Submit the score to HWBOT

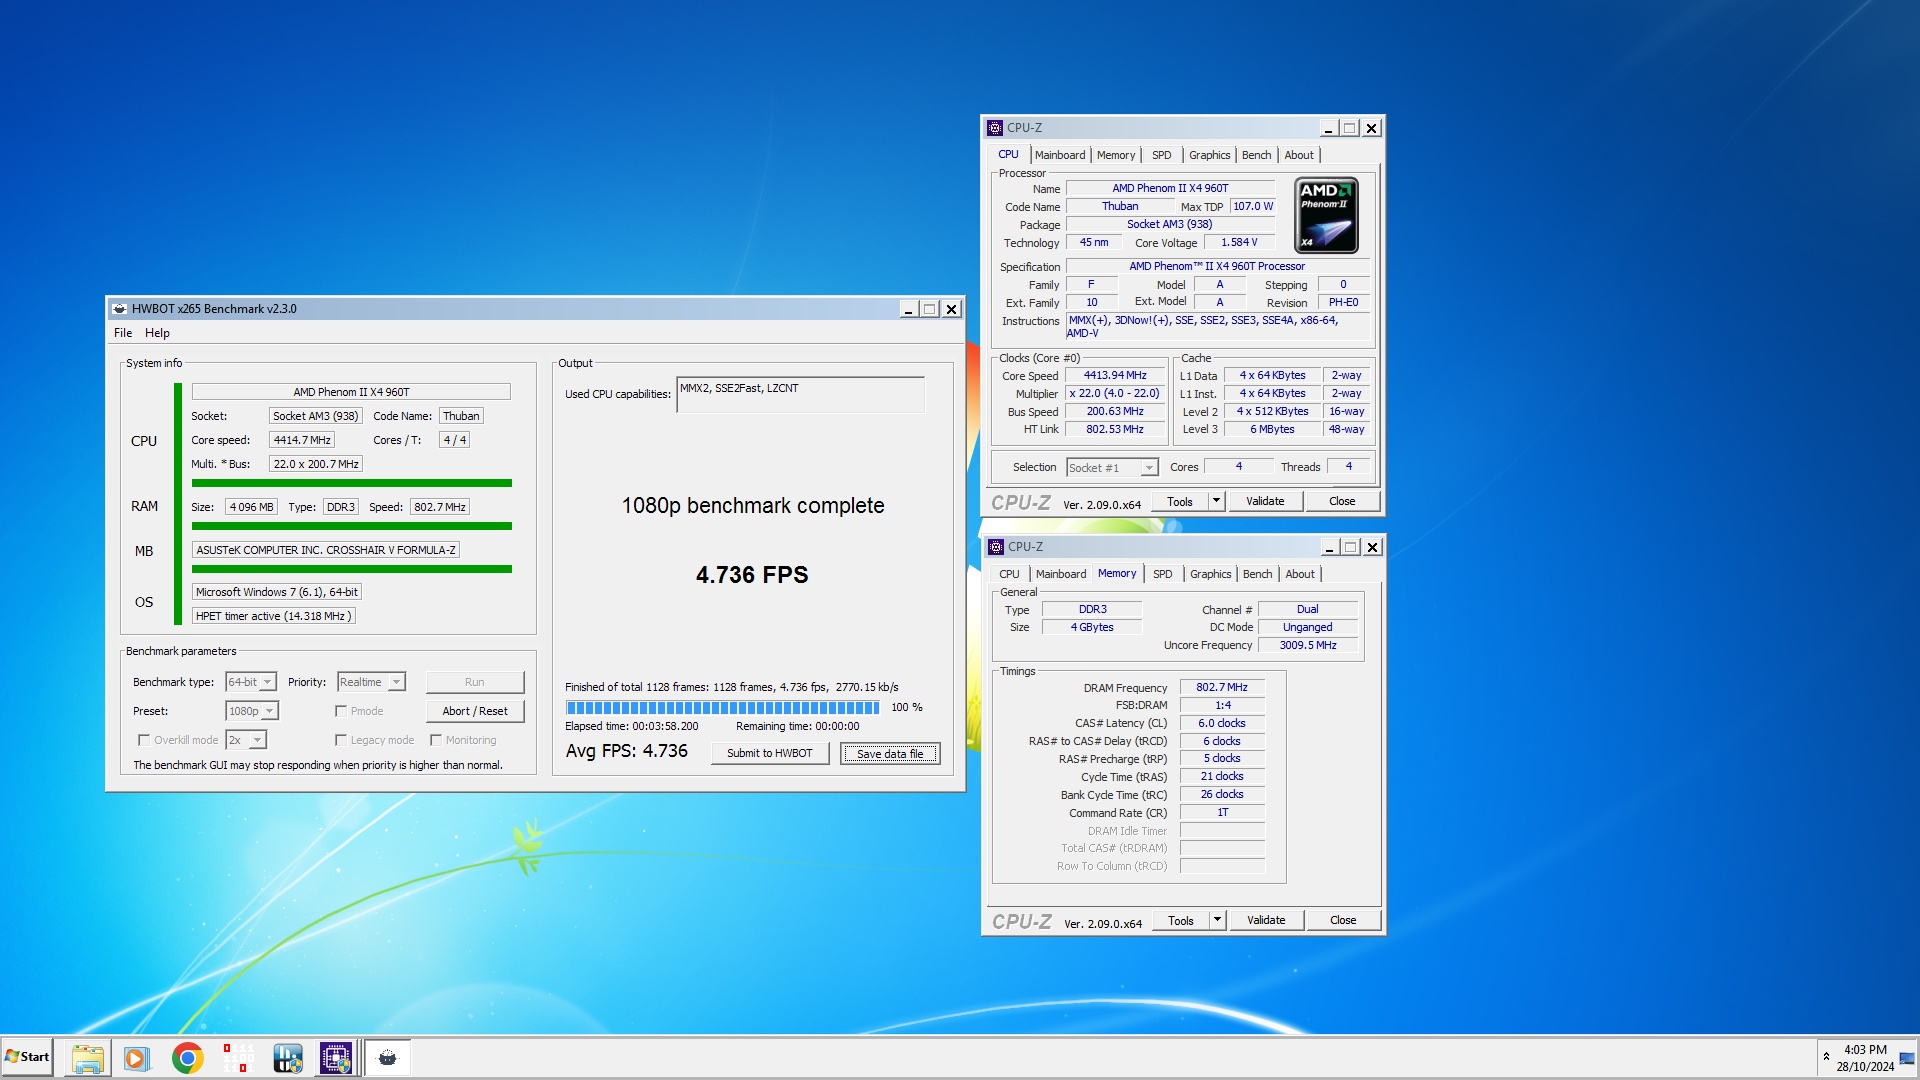click(x=770, y=753)
